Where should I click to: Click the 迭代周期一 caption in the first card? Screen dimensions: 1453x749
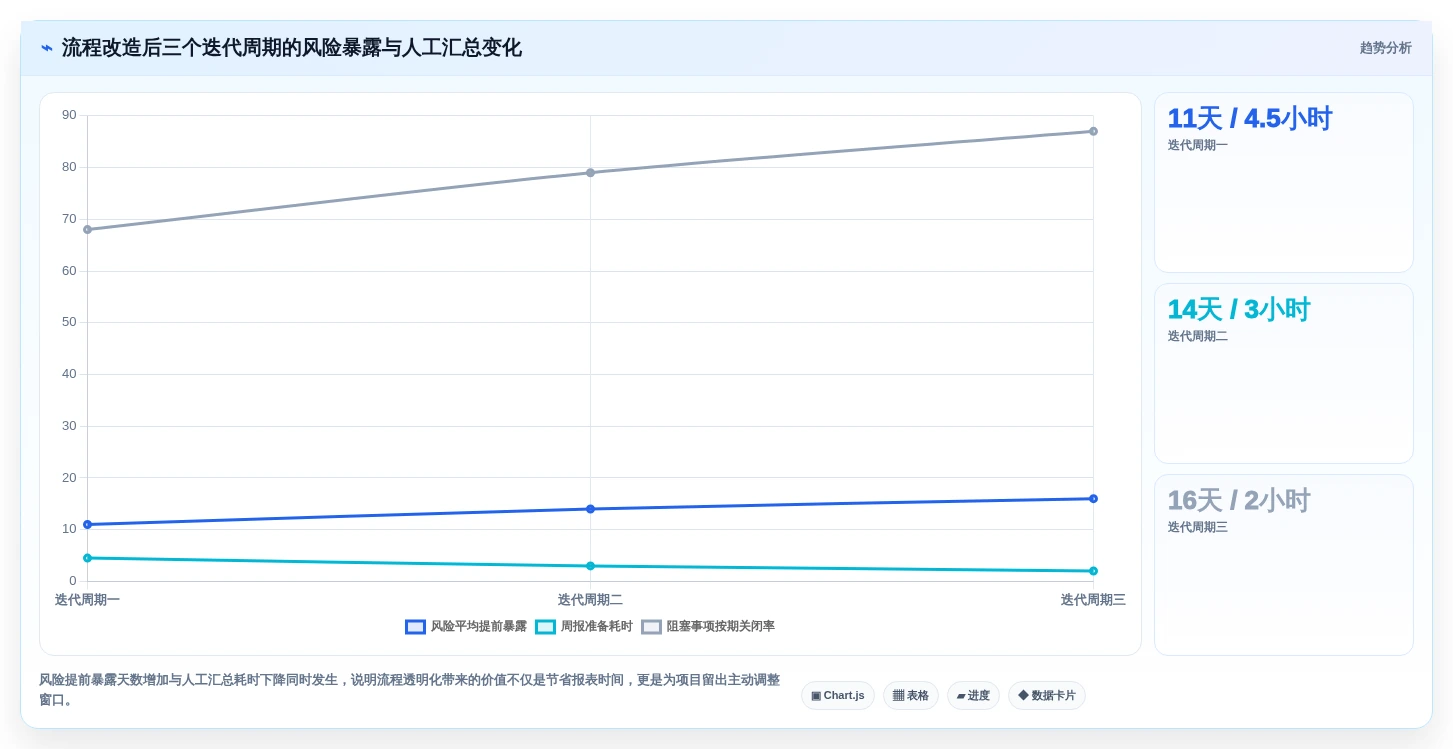point(1198,145)
